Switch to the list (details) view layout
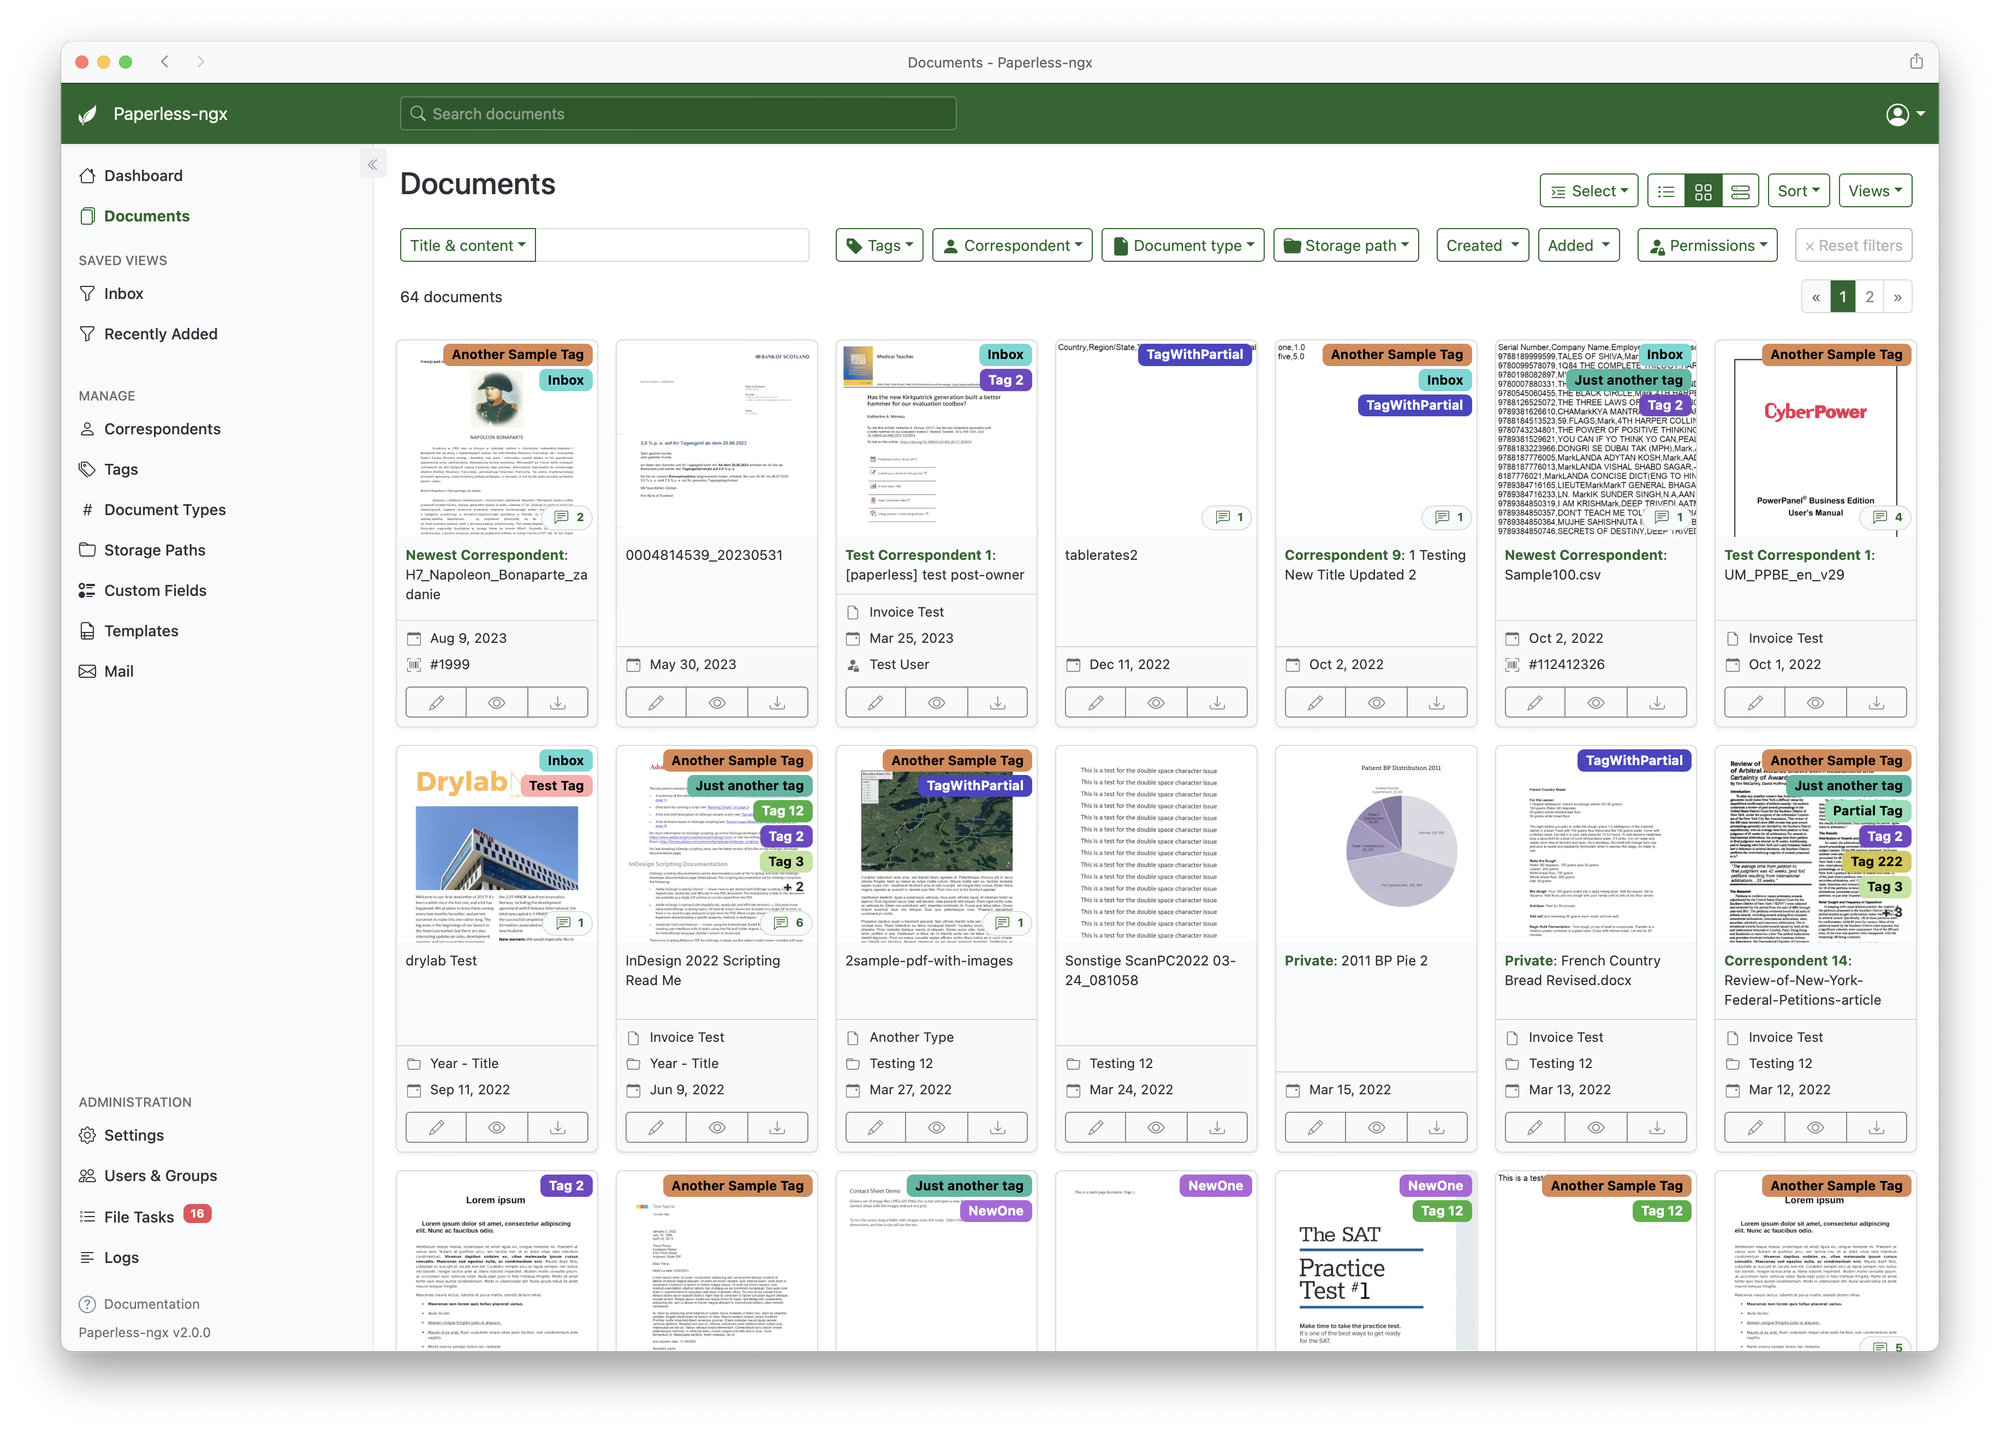2000x1432 pixels. (1666, 191)
